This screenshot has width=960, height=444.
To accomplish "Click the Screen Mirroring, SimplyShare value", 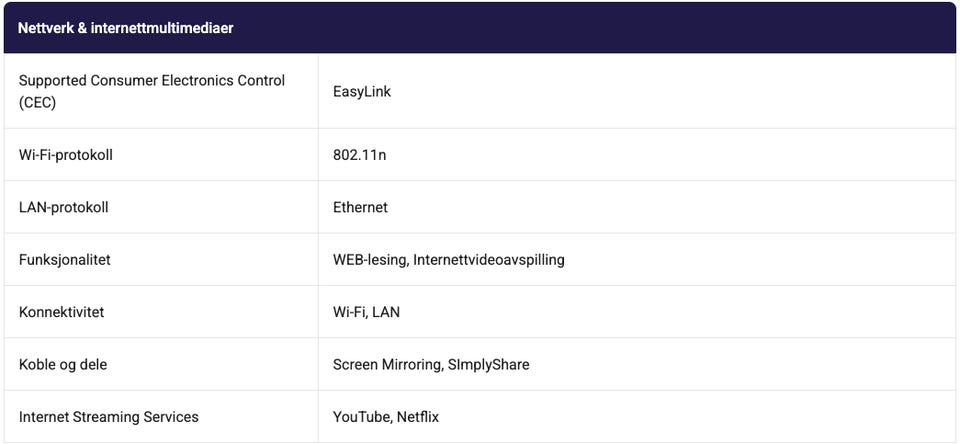I will pyautogui.click(x=431, y=364).
